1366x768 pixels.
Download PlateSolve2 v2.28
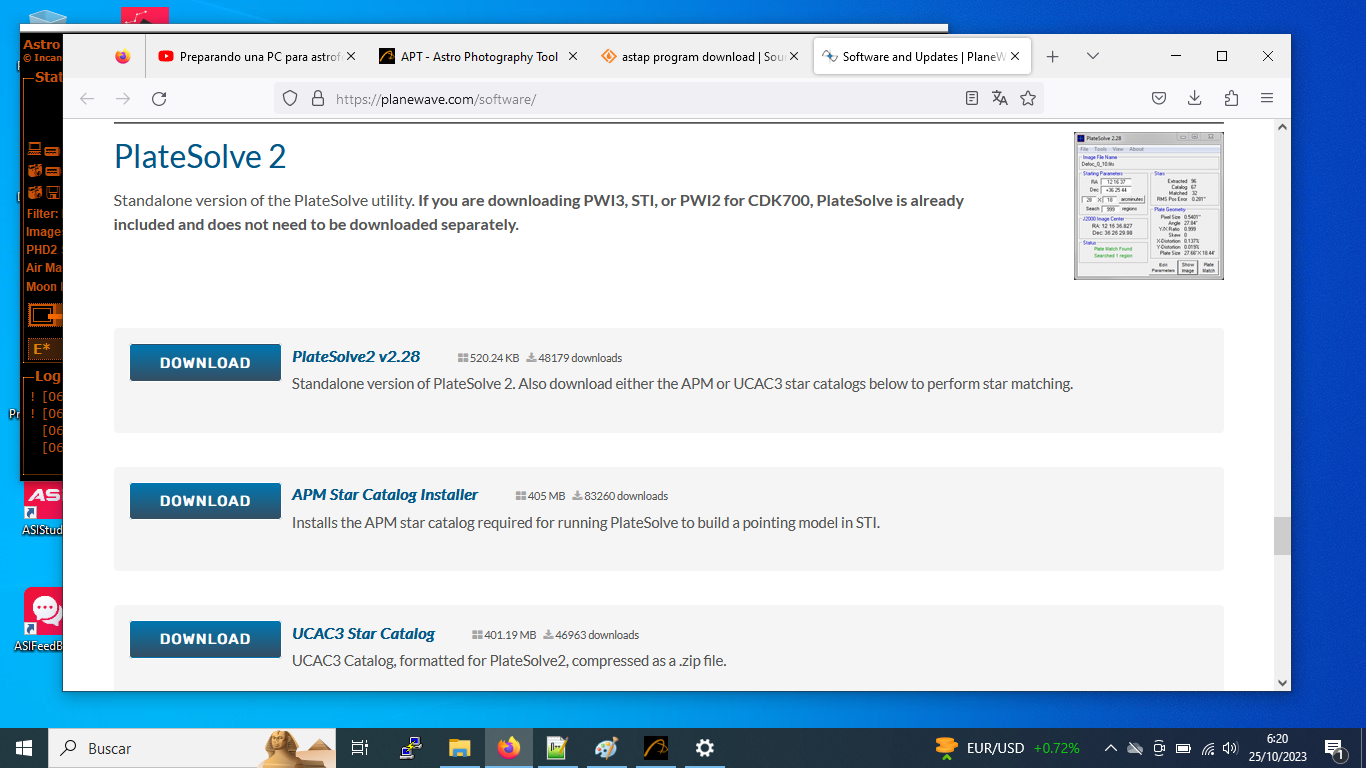[205, 363]
